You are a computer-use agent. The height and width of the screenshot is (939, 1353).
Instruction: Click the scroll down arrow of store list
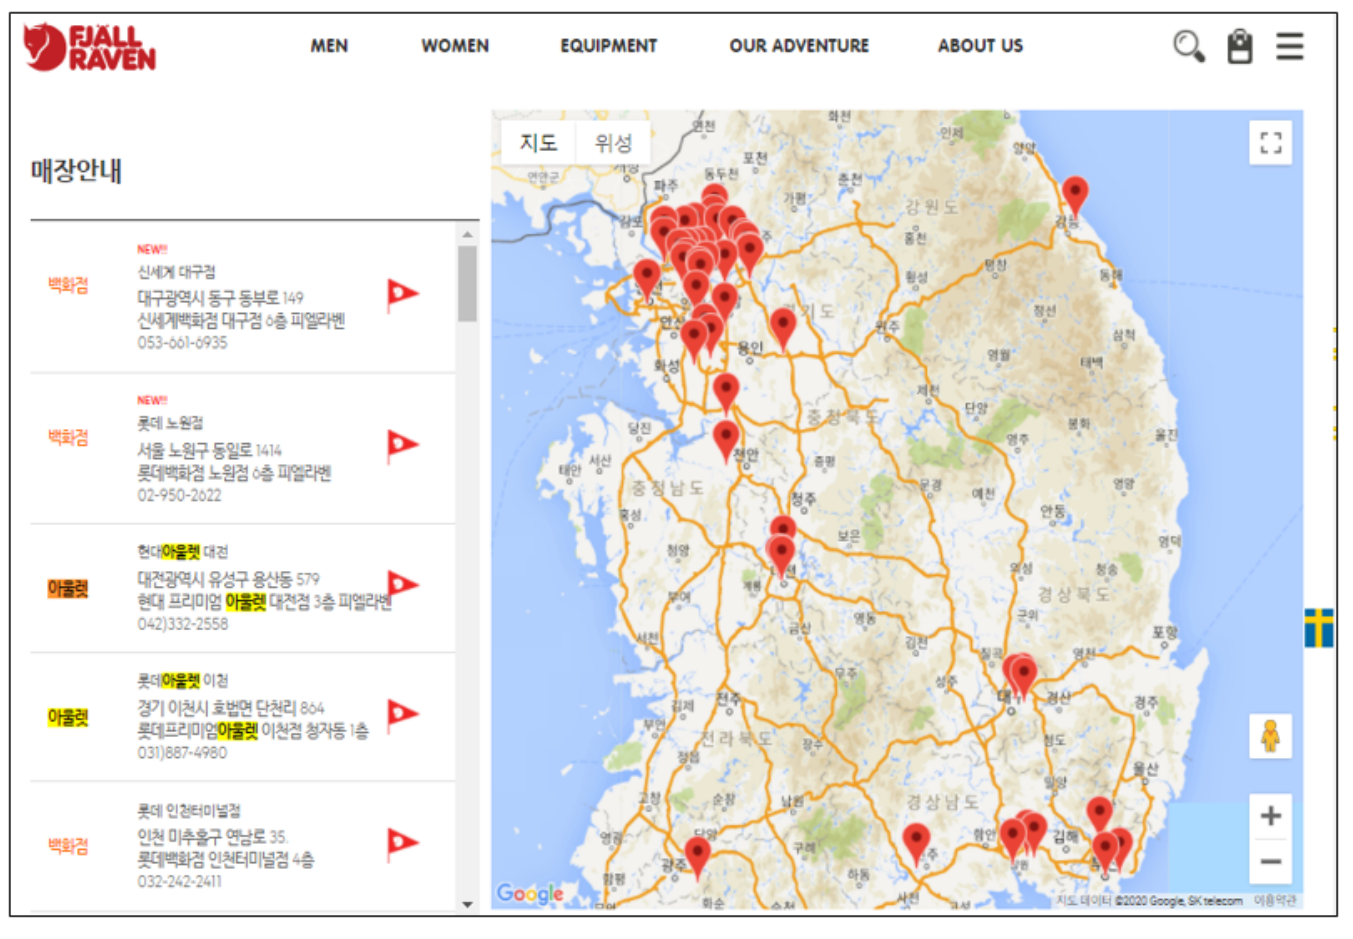(x=467, y=904)
